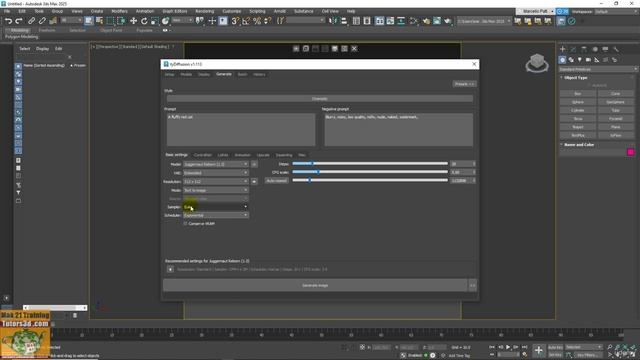
Task: Select the Select and Link tool
Action: pos(31,21)
